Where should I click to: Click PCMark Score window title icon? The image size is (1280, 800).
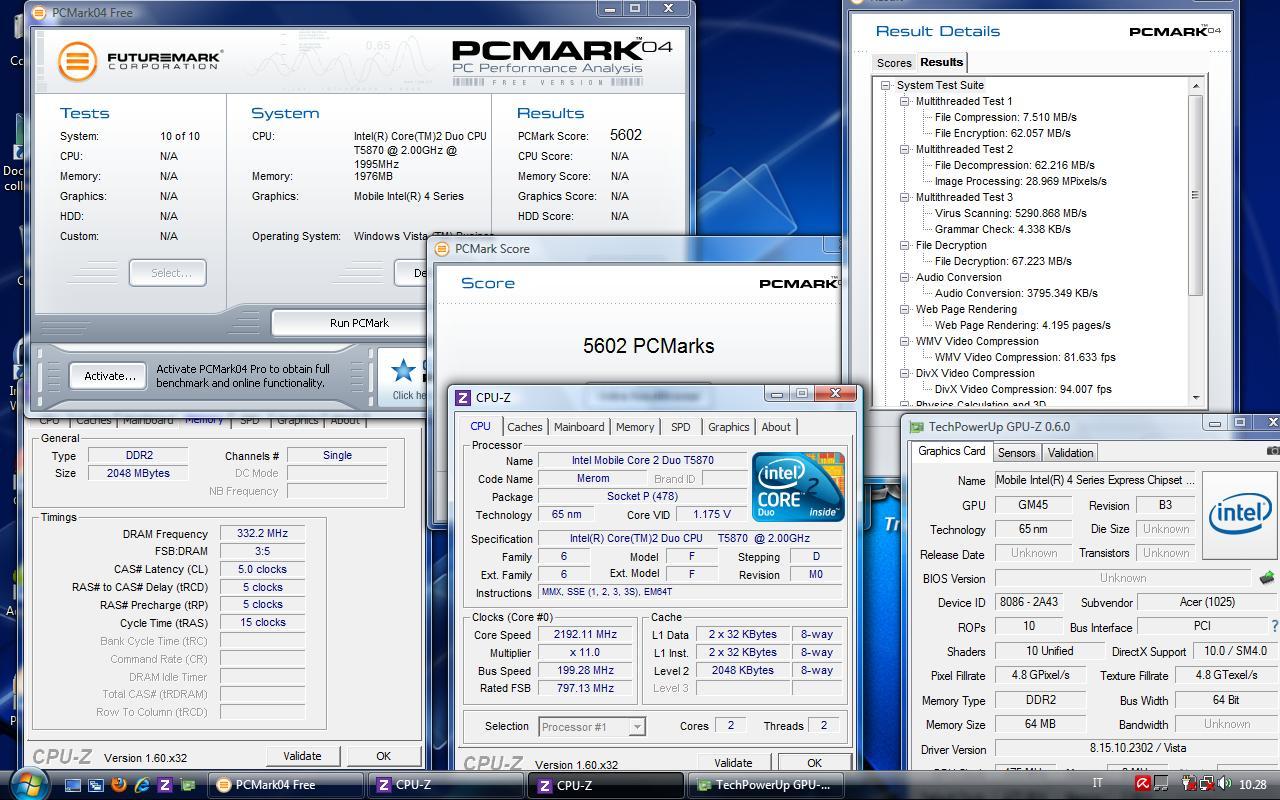[442, 249]
